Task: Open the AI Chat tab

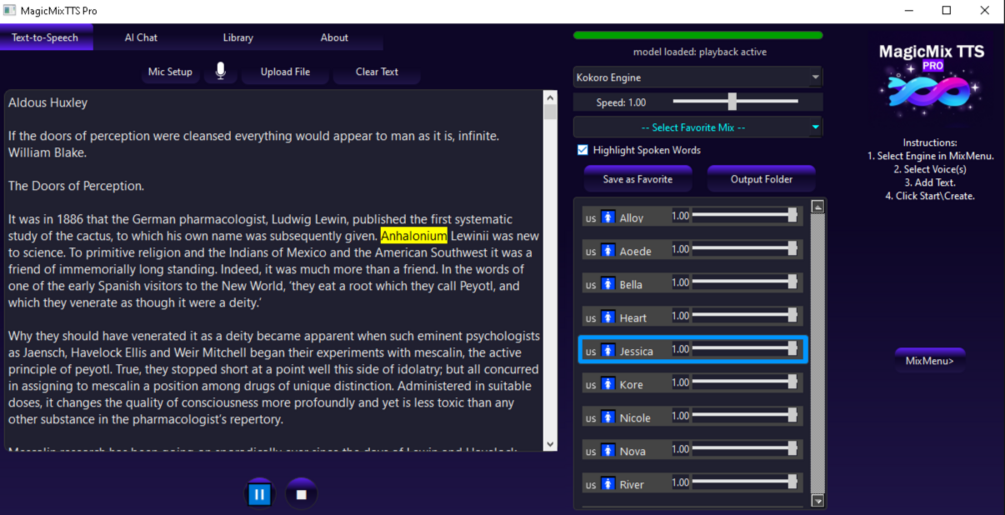Action: click(141, 37)
